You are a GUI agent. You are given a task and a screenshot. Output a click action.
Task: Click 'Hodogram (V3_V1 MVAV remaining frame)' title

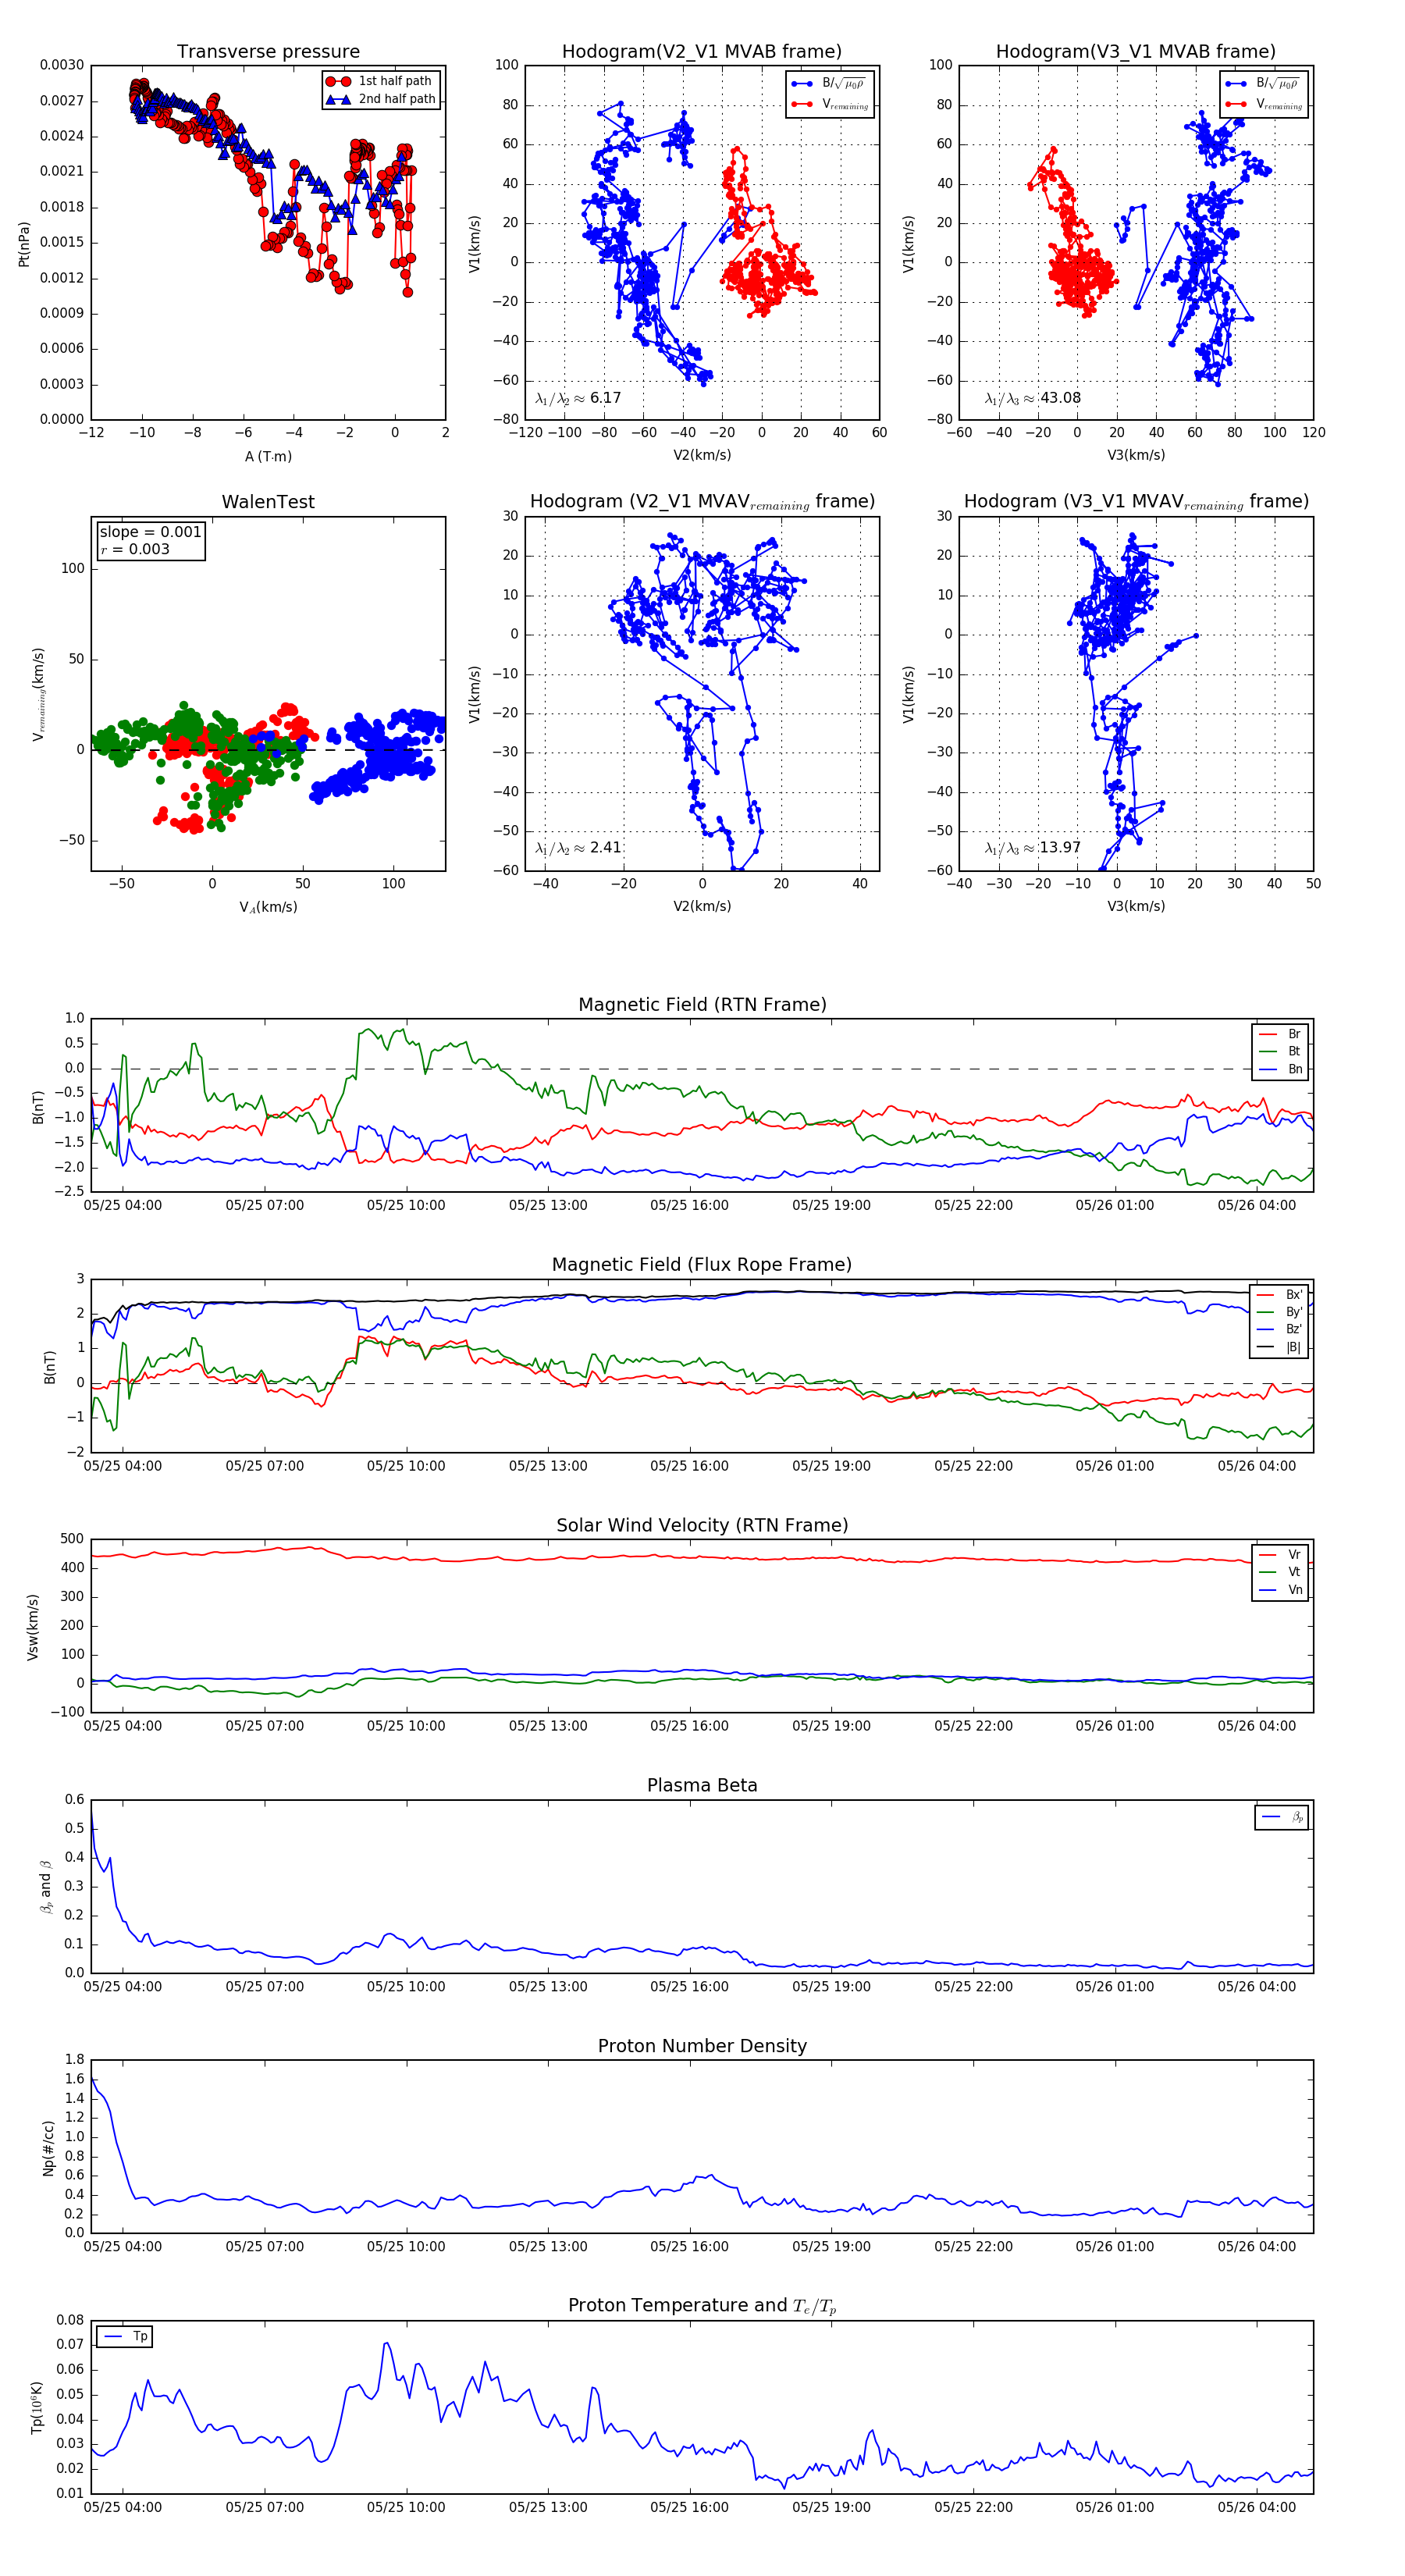point(1136,502)
